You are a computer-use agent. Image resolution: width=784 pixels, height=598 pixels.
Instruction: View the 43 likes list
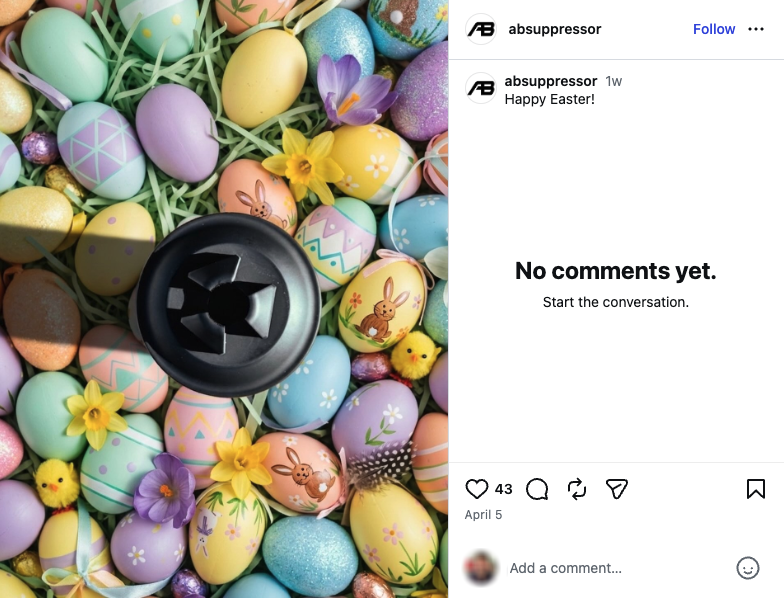coord(504,489)
